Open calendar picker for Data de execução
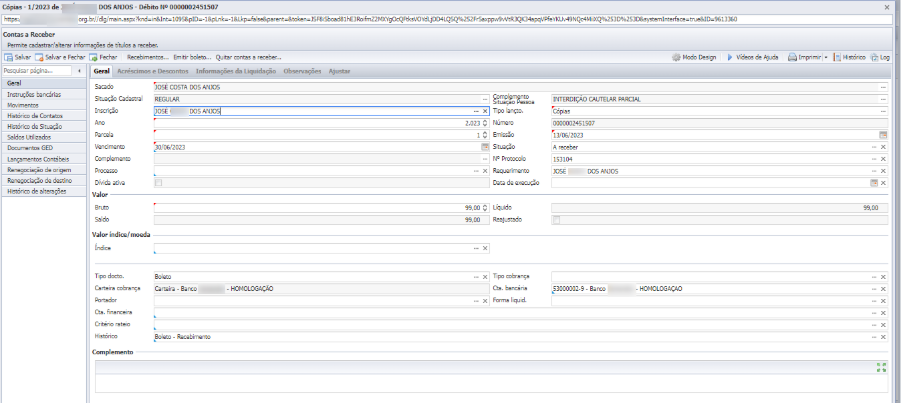The image size is (901, 403). point(874,183)
